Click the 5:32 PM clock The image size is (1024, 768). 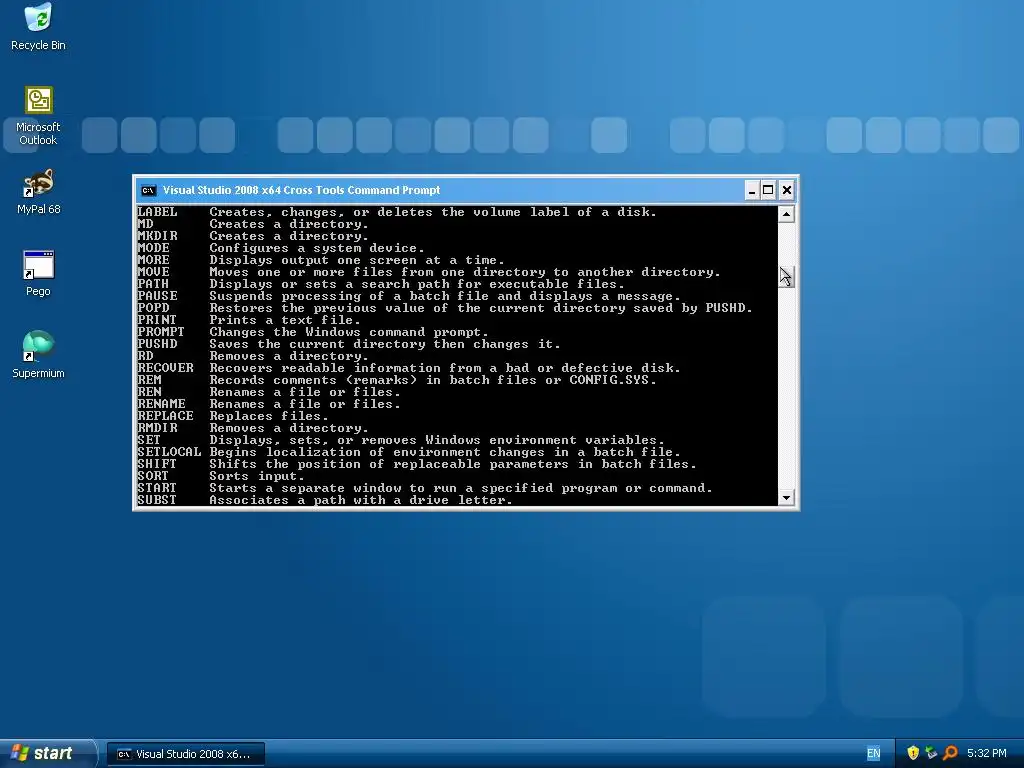[x=987, y=754]
